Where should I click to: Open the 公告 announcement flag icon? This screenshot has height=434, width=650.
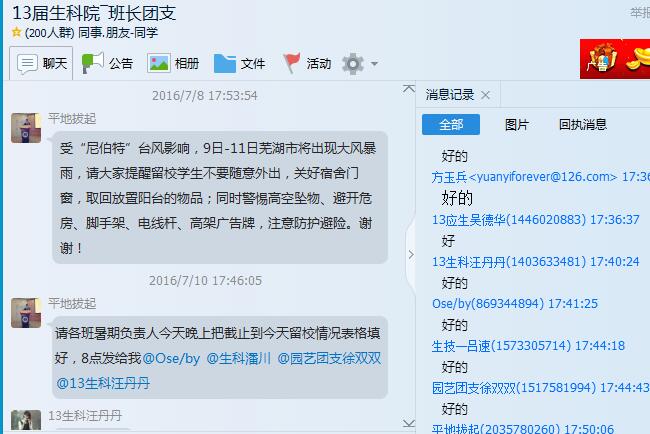pyautogui.click(x=92, y=63)
